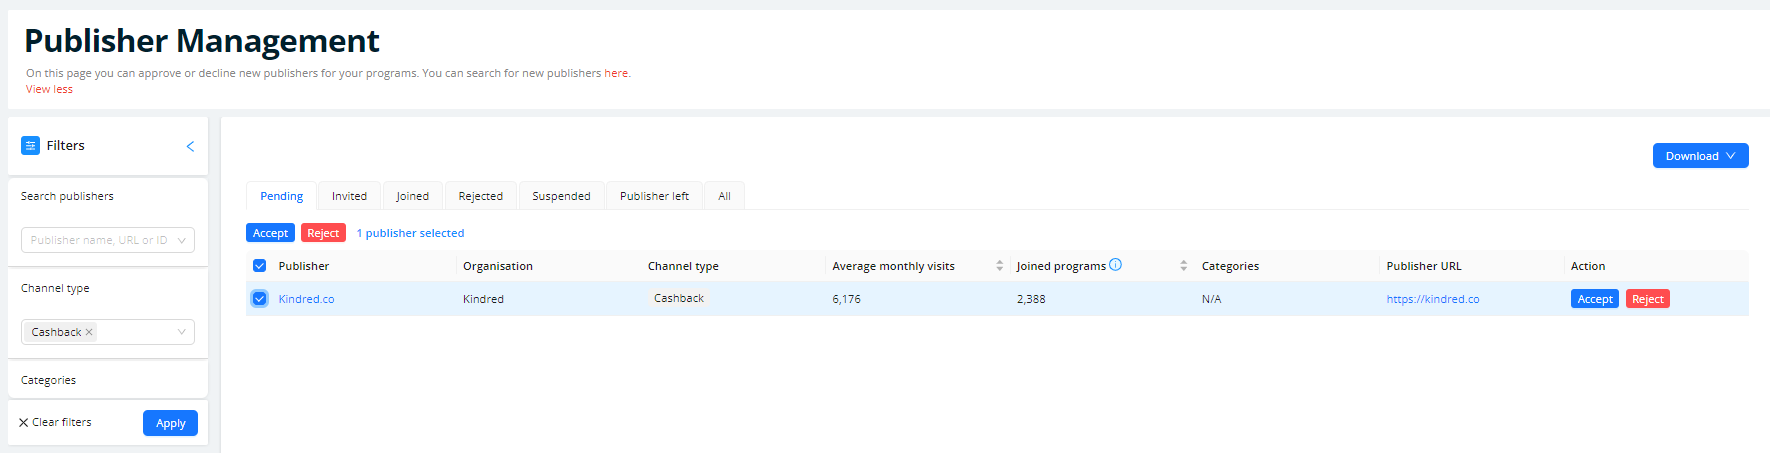Uncheck the Kindred.co row checkbox
Screen dimensions: 1770x453
coord(260,299)
